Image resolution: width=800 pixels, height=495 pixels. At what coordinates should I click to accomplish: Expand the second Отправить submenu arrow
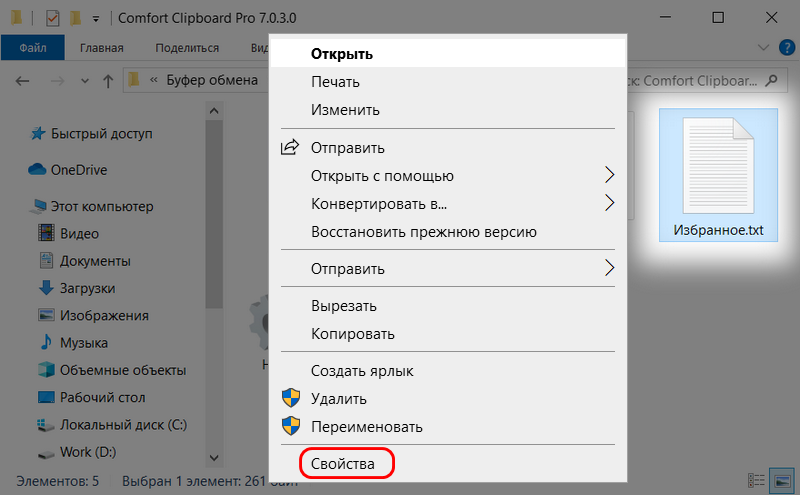point(609,268)
